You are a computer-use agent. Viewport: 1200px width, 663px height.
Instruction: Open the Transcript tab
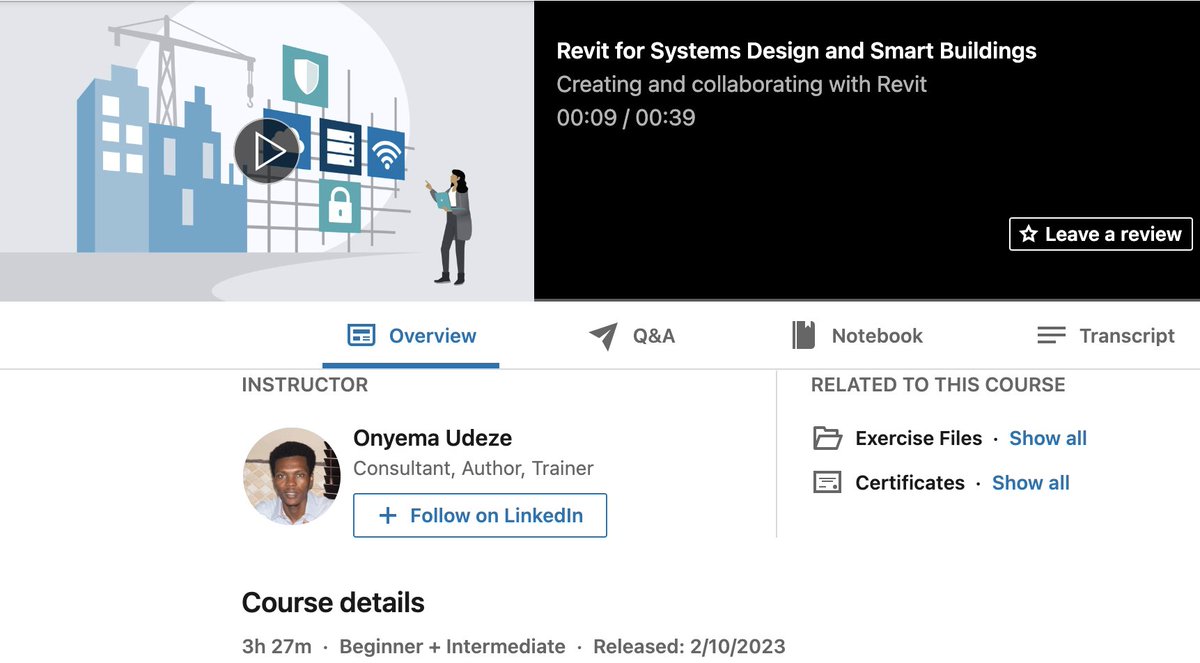(x=1106, y=336)
